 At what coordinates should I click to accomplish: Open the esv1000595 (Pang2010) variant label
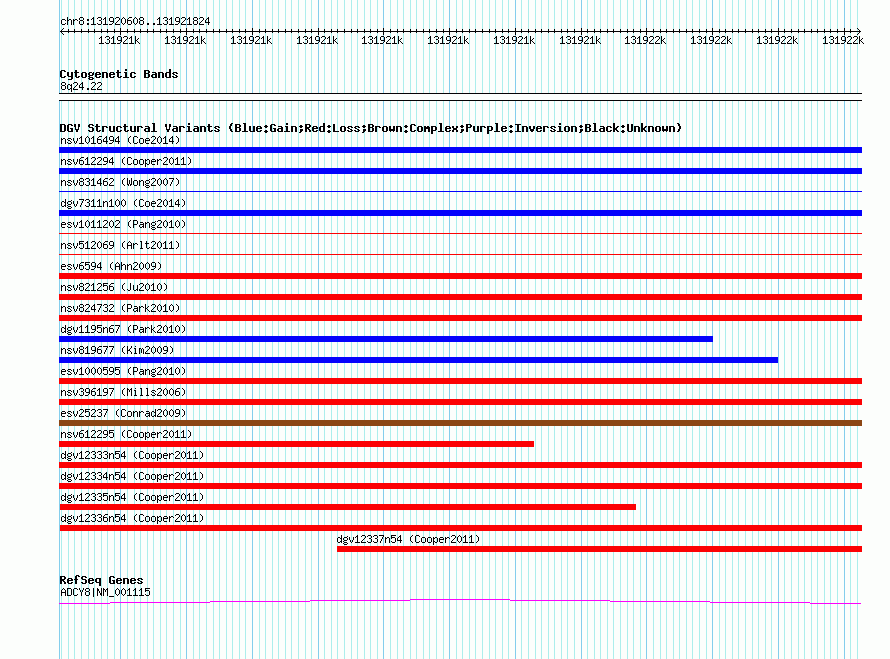coord(123,371)
